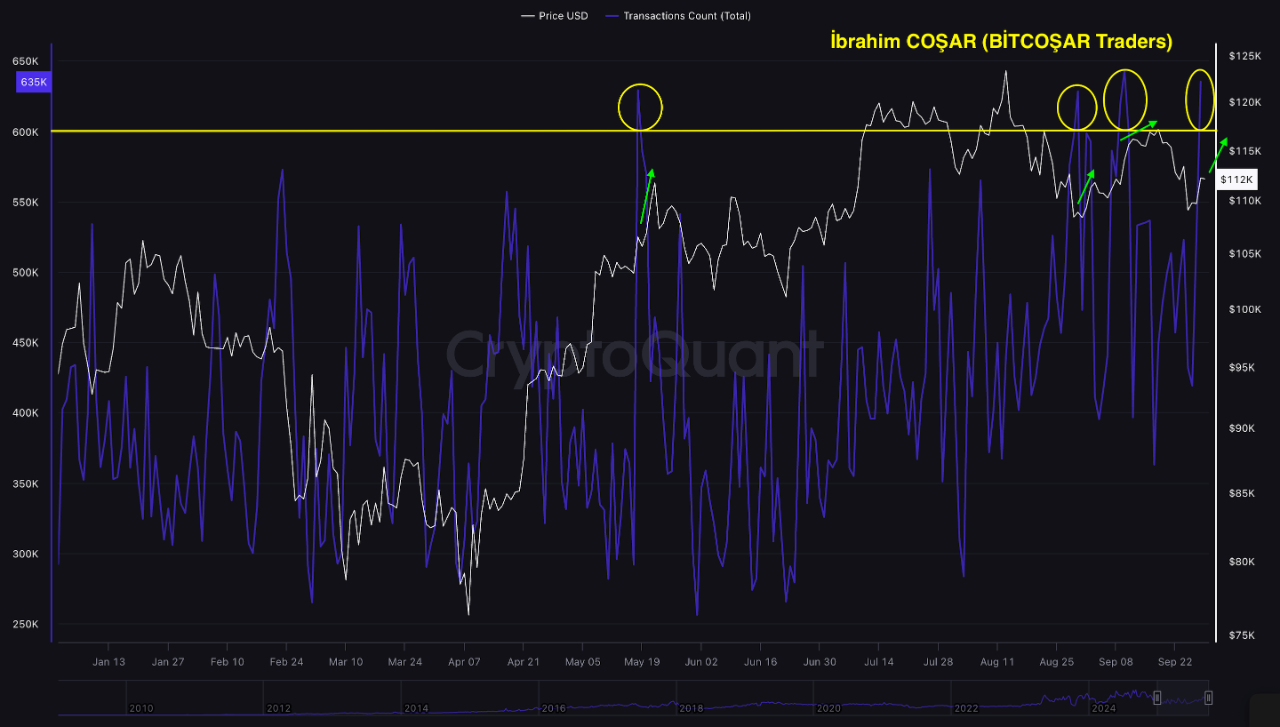Screen dimensions: 1280x727
Task: Select the 2010 label in the minimap
Action: coord(142,707)
